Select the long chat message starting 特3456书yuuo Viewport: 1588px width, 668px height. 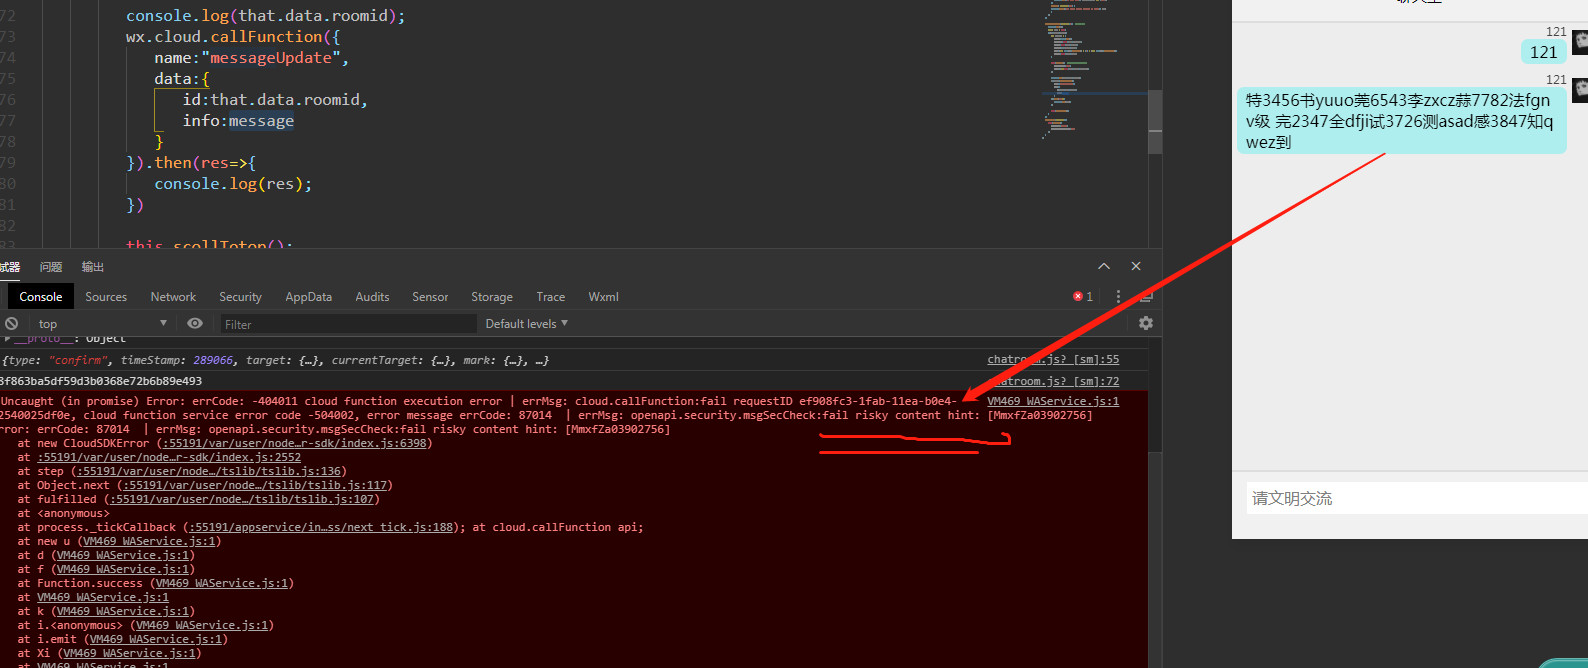[1400, 120]
